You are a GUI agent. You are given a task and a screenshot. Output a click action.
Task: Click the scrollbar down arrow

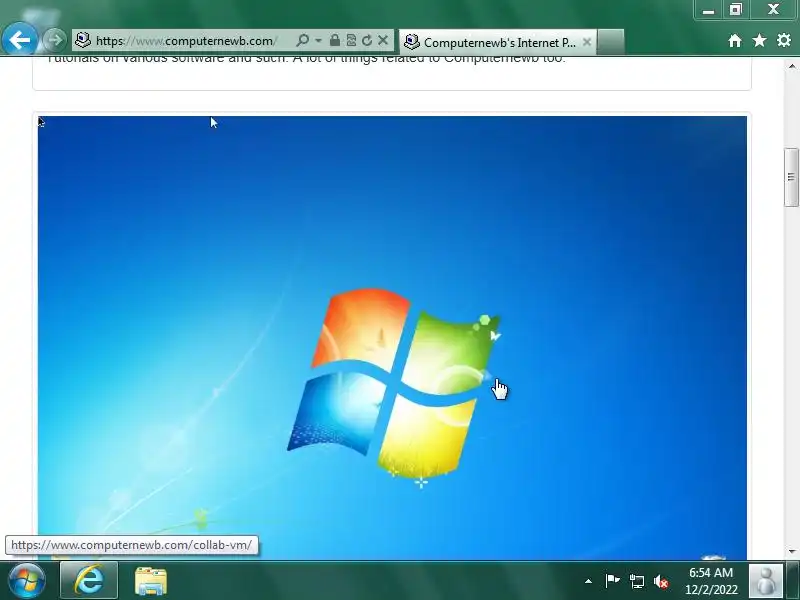[791, 552]
